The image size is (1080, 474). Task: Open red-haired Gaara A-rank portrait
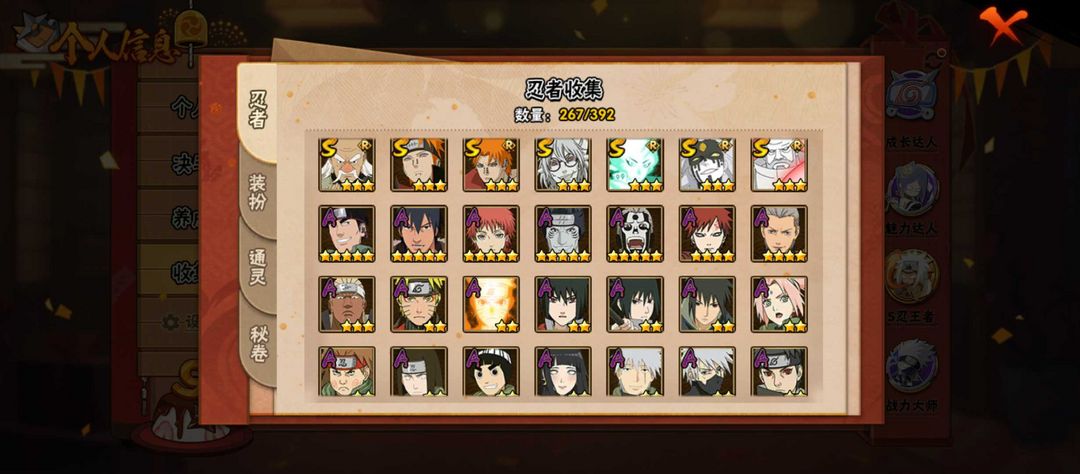(x=707, y=234)
